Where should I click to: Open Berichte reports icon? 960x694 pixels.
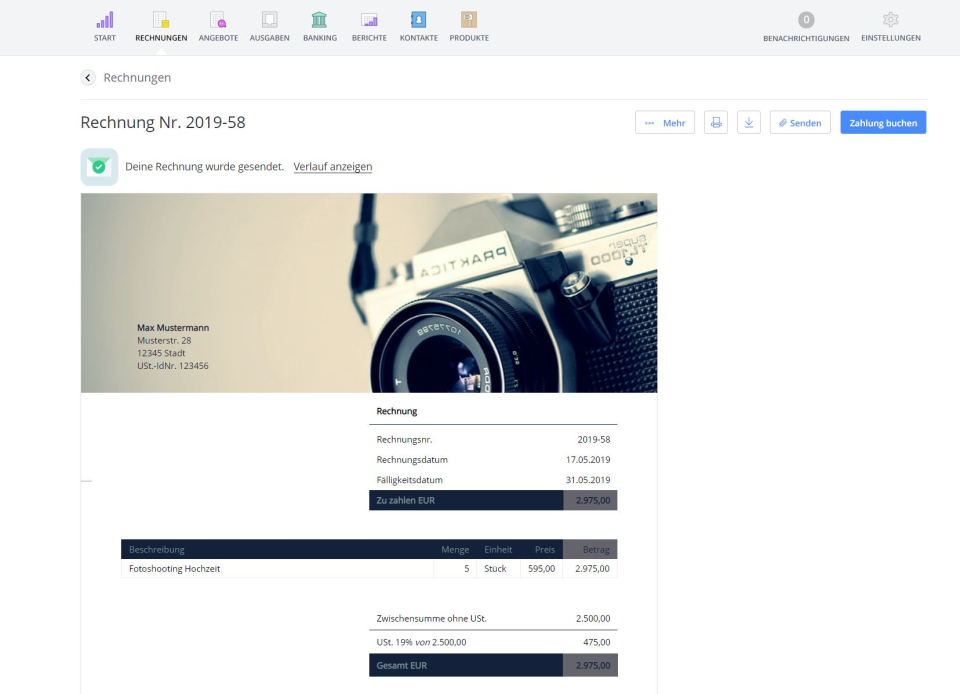369,20
